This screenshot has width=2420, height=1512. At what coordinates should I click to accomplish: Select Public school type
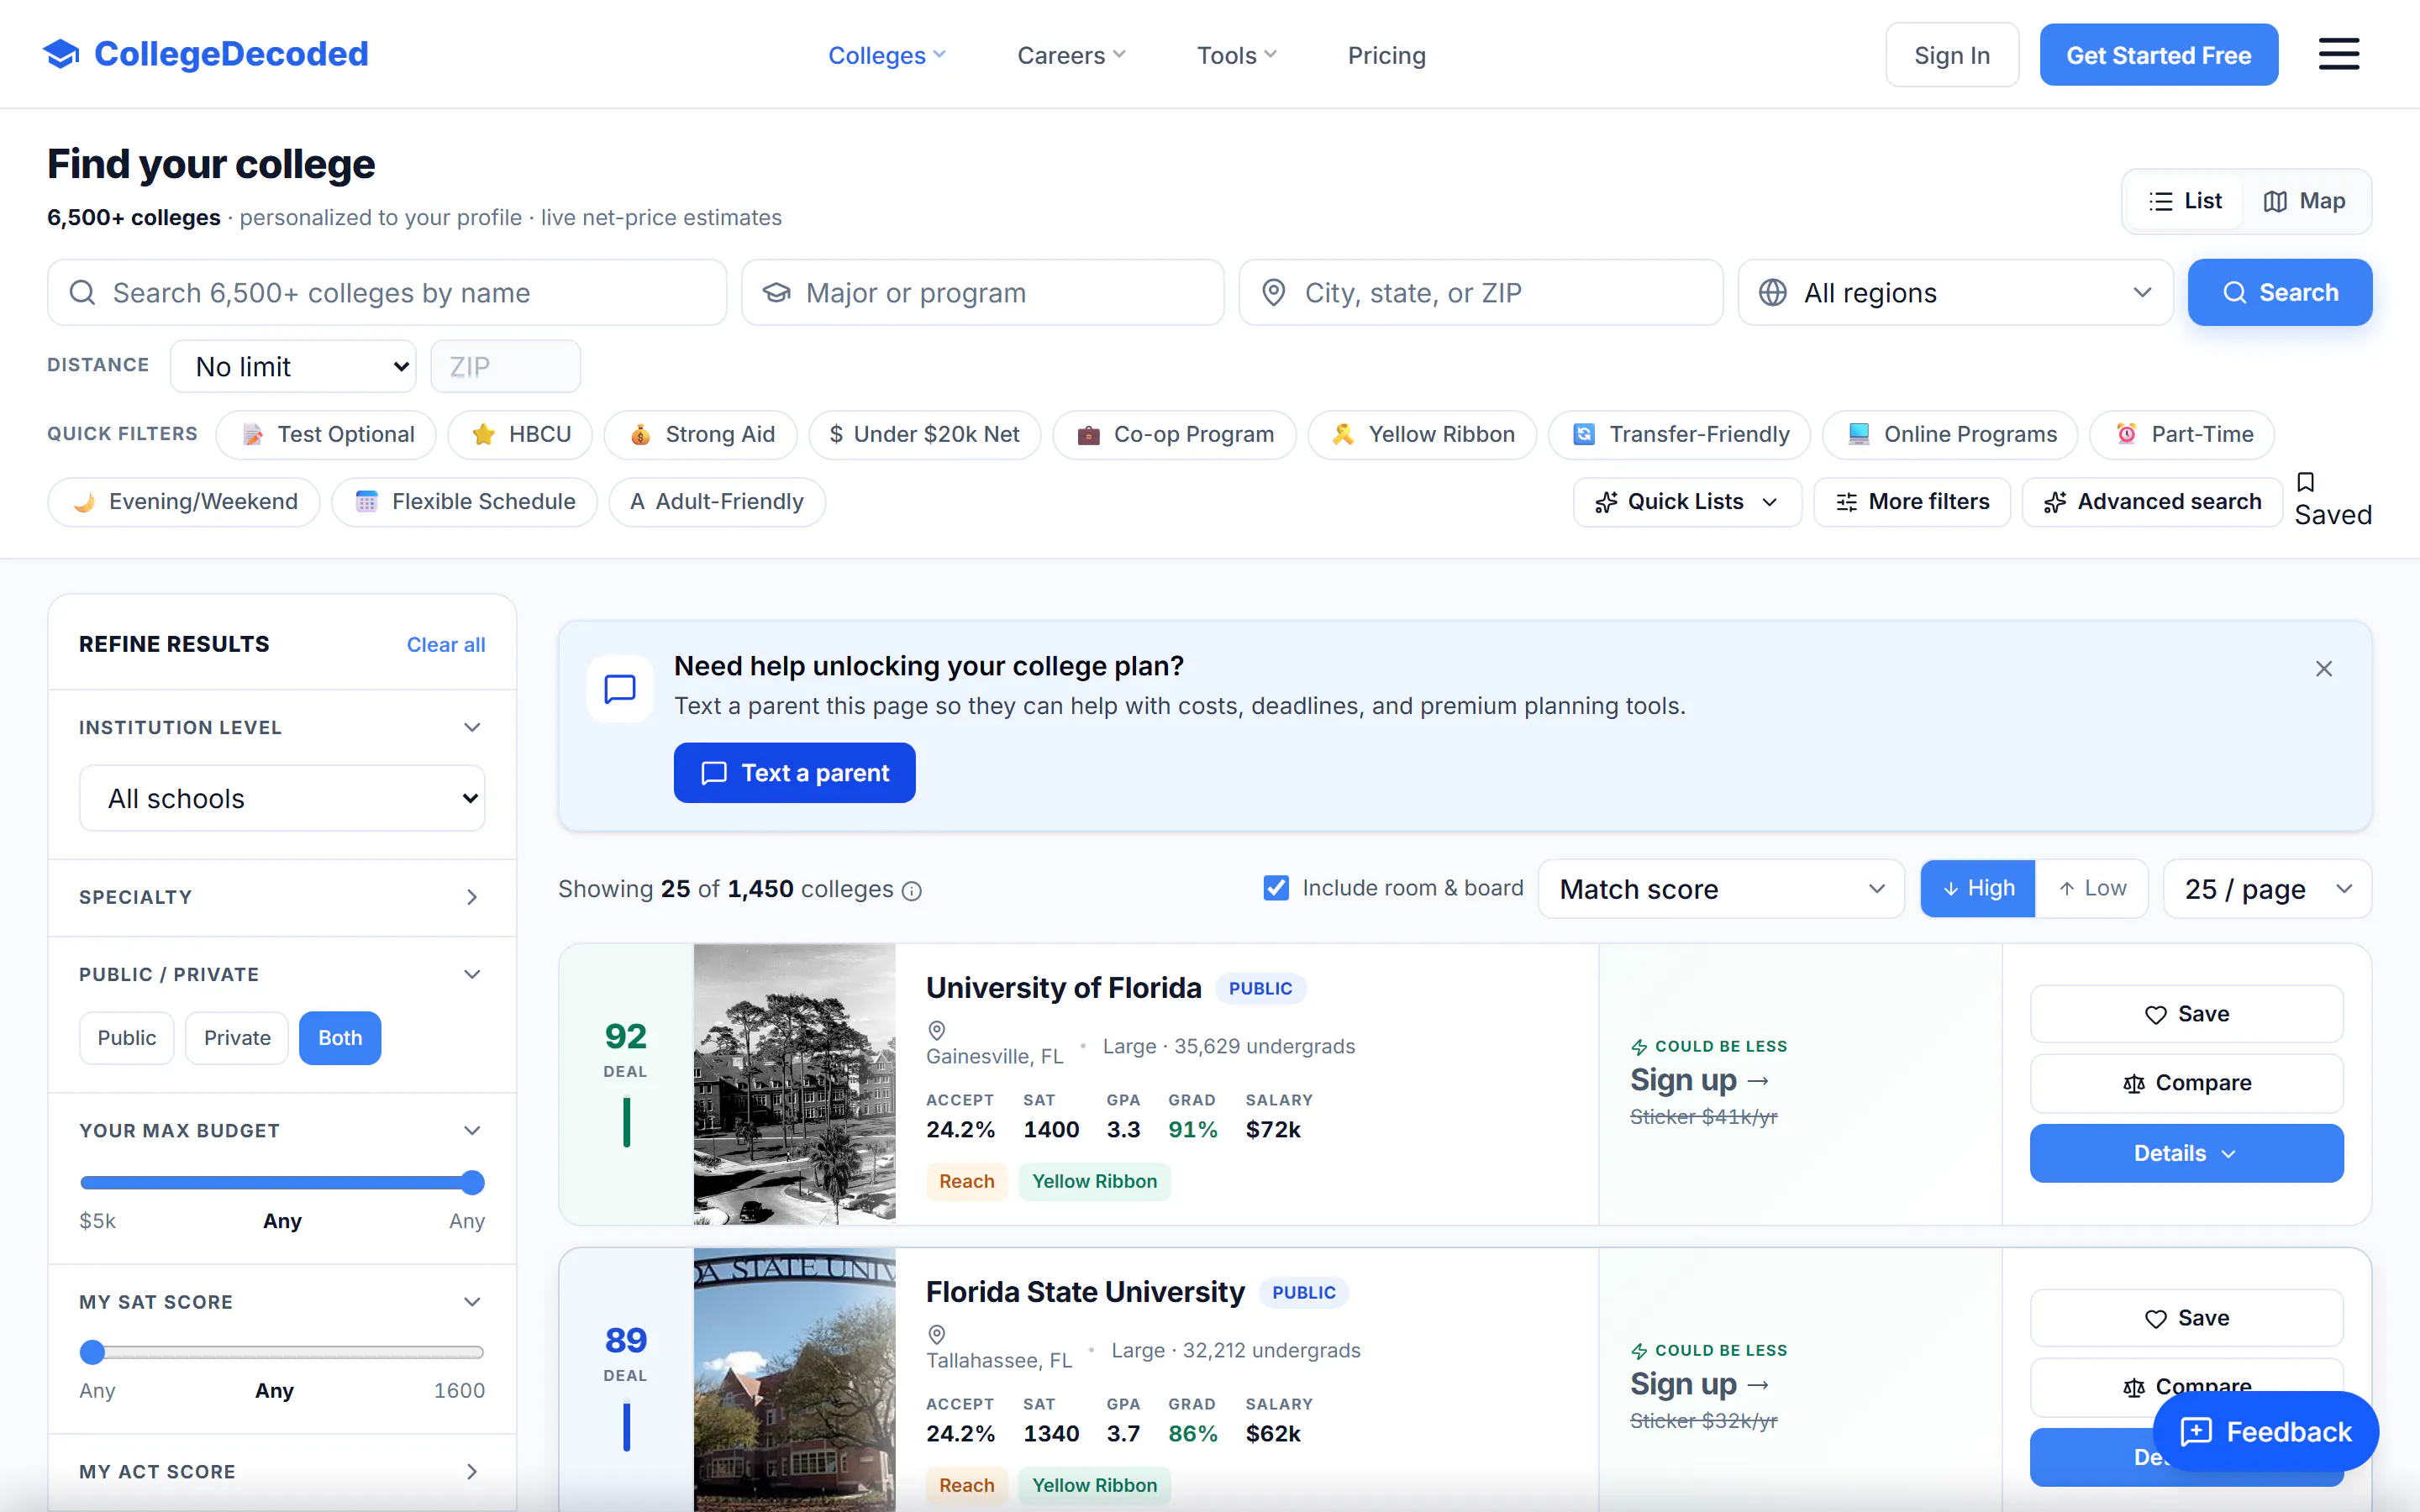click(x=126, y=1038)
